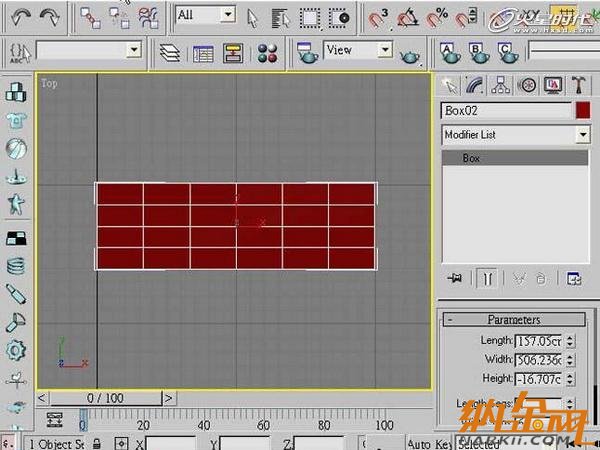Click the time slider 0 / 100 handle
This screenshot has height=450, width=600.
[x=106, y=398]
